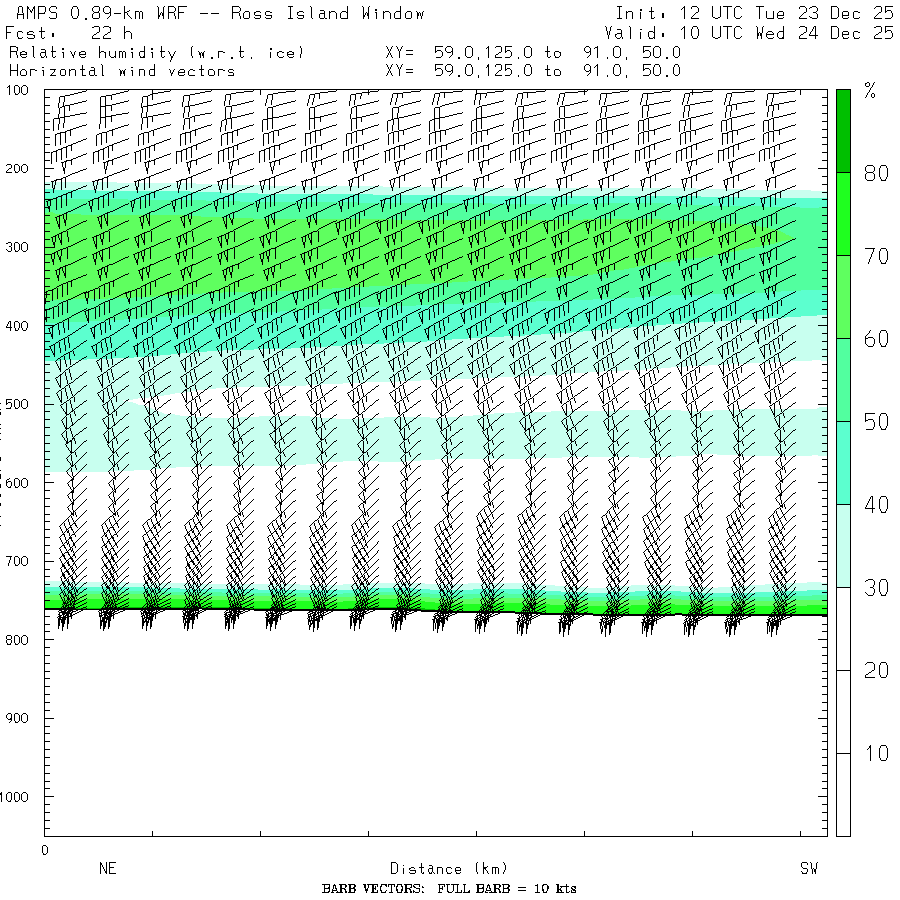The height and width of the screenshot is (900, 900).
Task: Click the white colorbar segment below 10
Action: click(x=843, y=795)
